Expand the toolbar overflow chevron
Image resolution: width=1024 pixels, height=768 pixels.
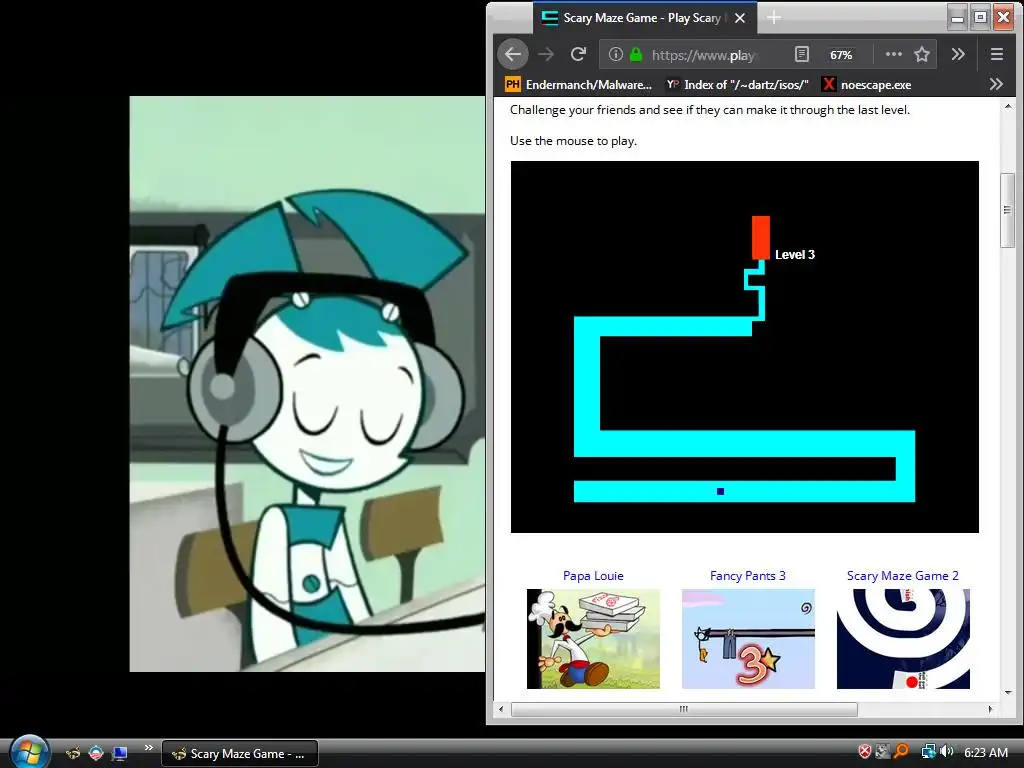click(958, 54)
